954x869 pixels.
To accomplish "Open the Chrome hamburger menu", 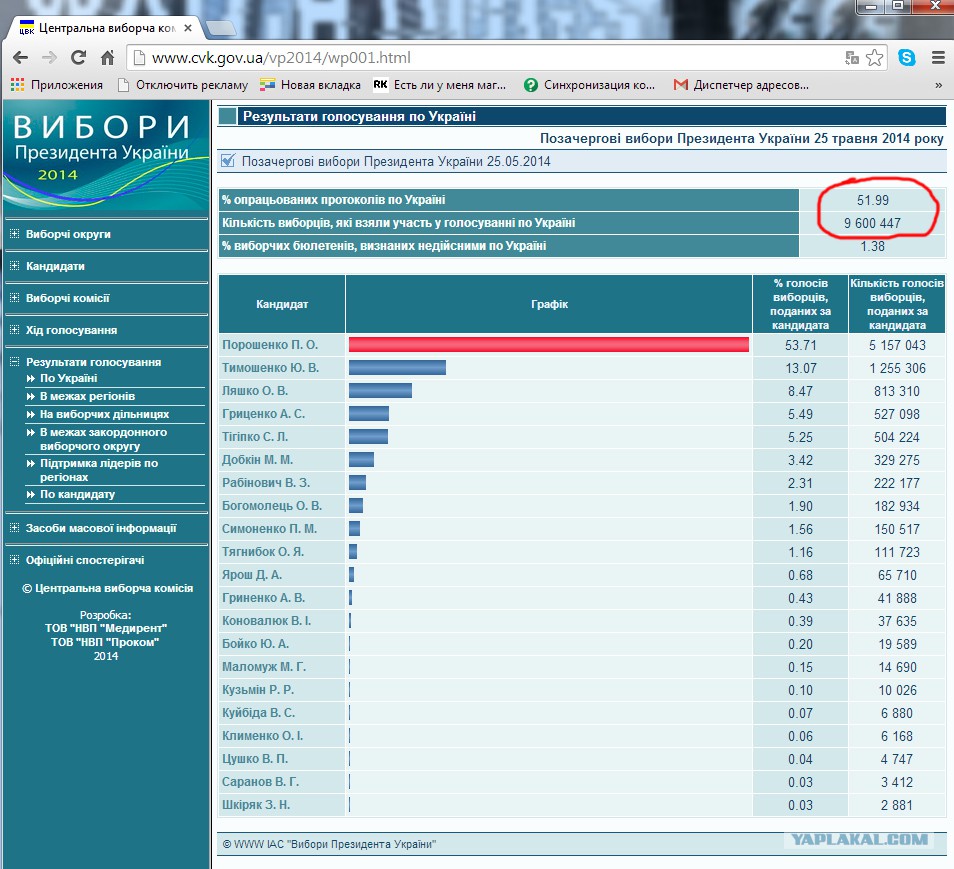I will [x=938, y=58].
